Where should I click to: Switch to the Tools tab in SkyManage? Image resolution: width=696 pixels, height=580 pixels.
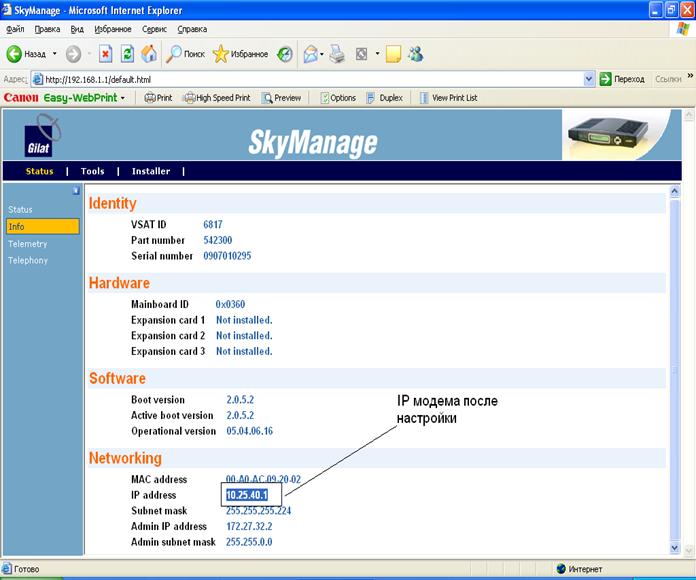click(x=92, y=171)
